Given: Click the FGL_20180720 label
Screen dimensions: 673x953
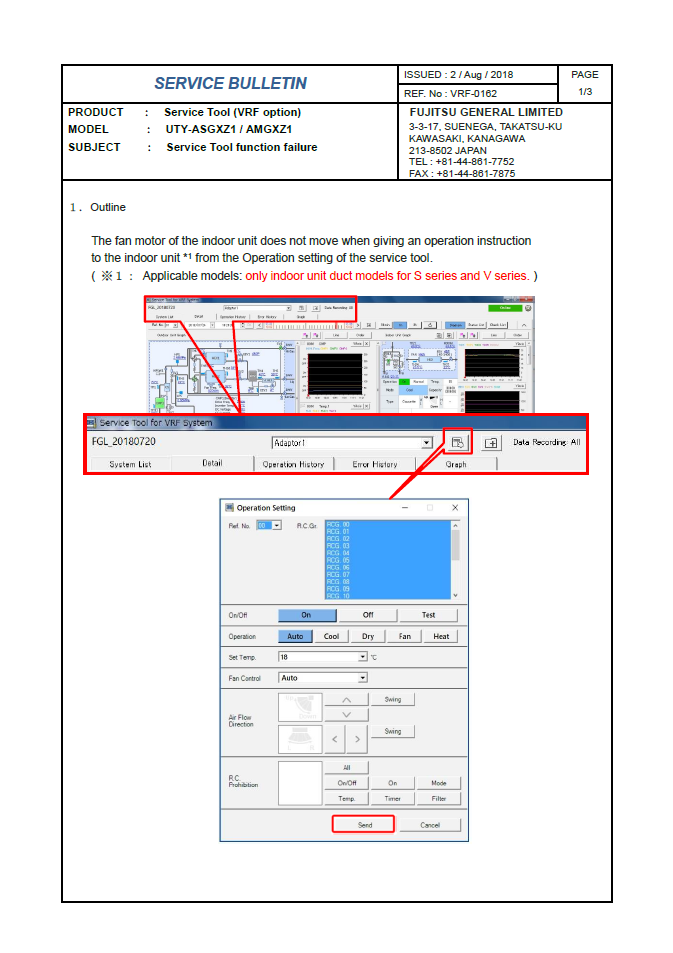Looking at the screenshot, I should coord(123,441).
